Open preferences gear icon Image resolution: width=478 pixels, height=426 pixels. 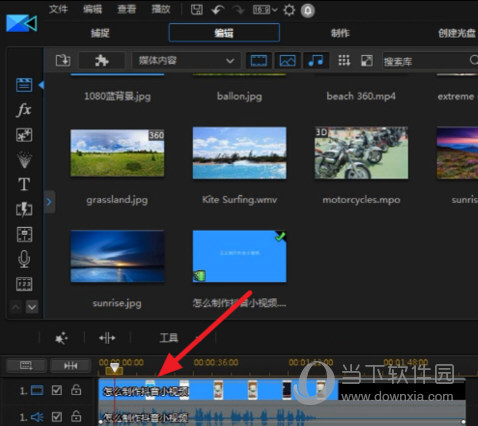click(289, 10)
